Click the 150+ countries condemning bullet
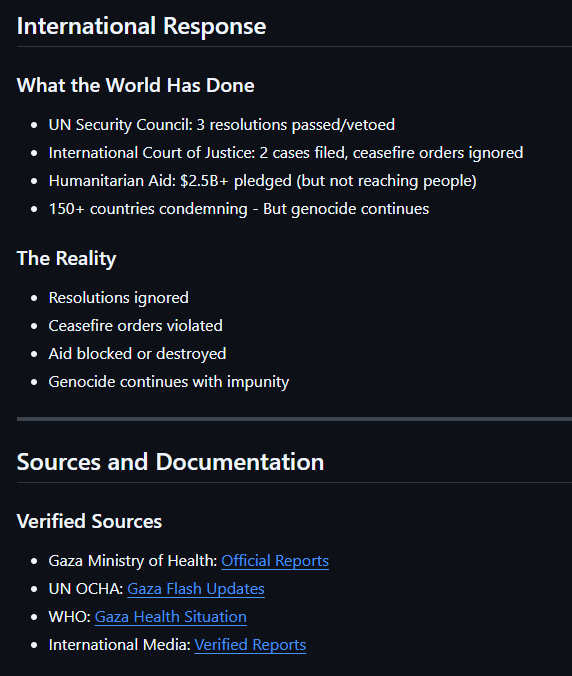 [239, 209]
